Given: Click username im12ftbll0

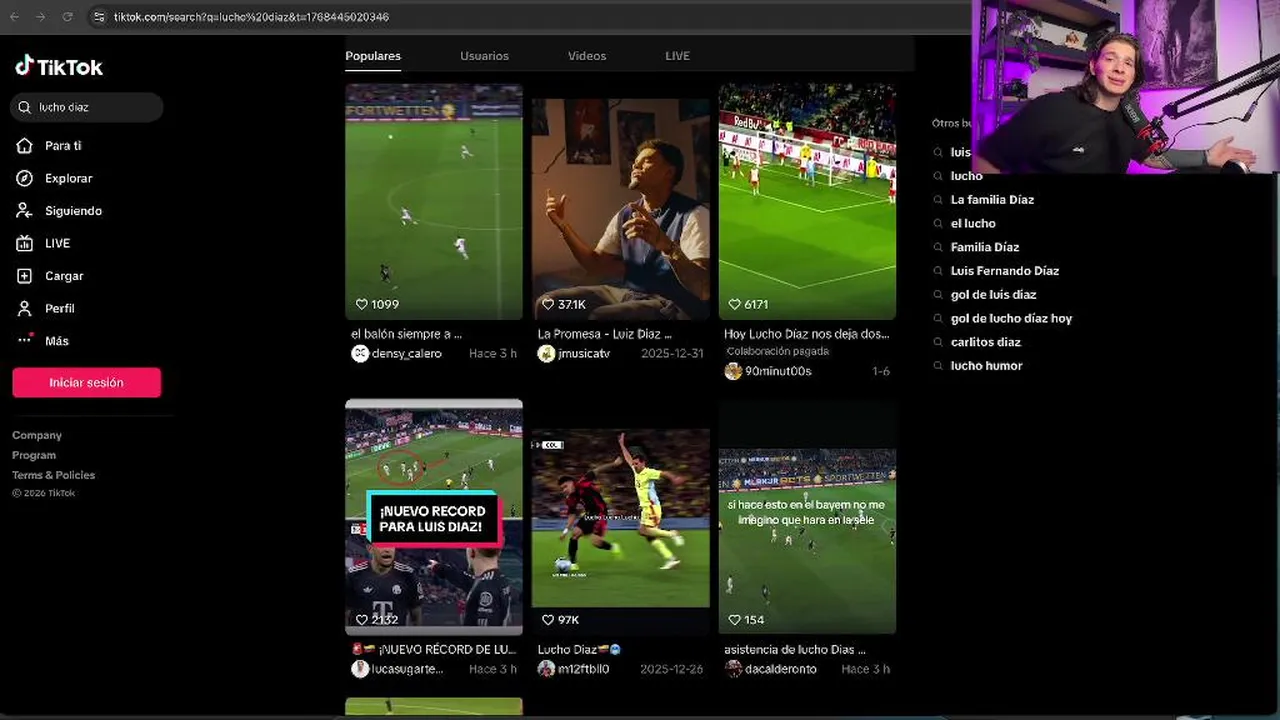Looking at the screenshot, I should [x=583, y=669].
